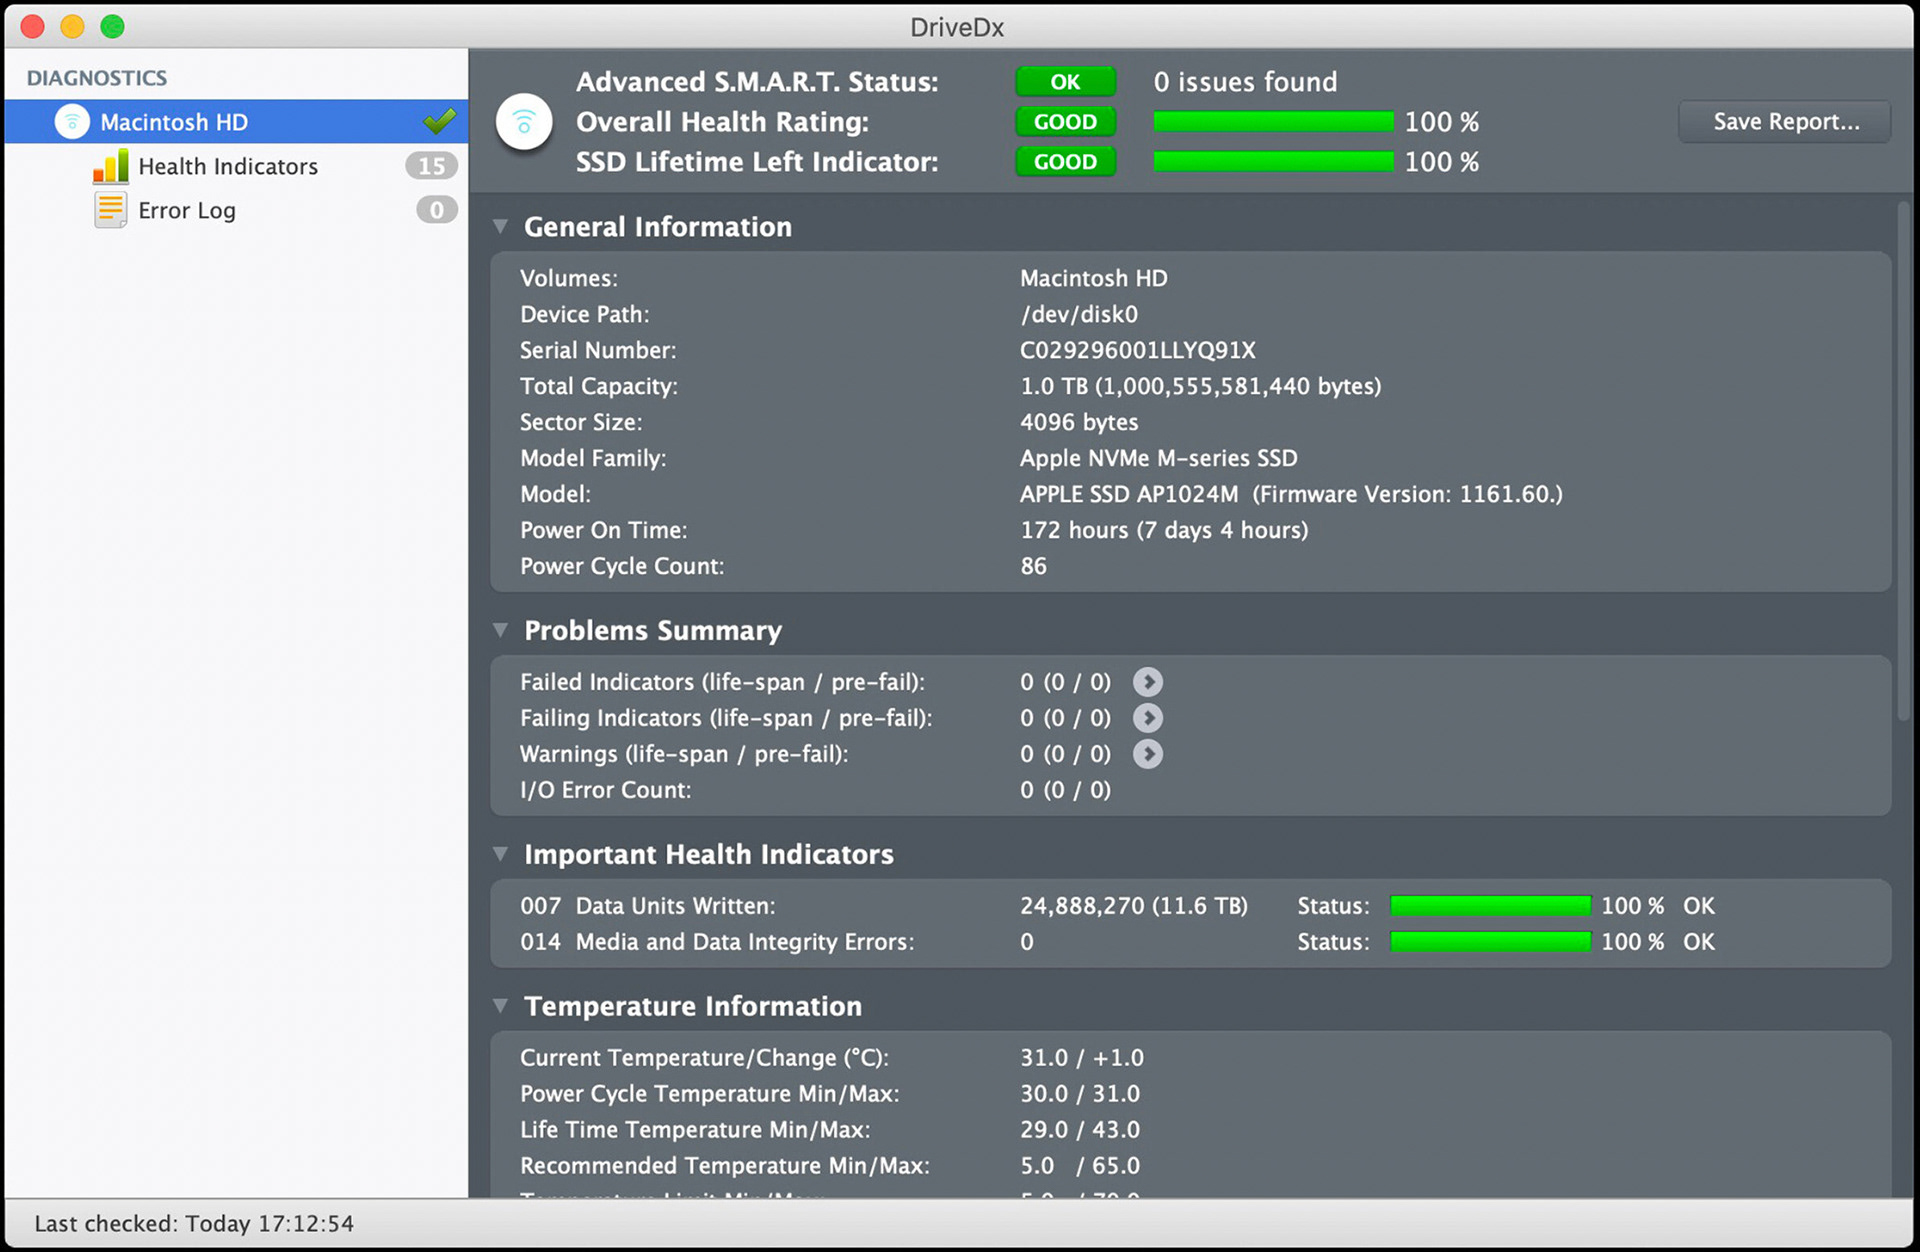Image resolution: width=1920 pixels, height=1252 pixels.
Task: Click the Health Indicators count badge 15
Action: 431,166
